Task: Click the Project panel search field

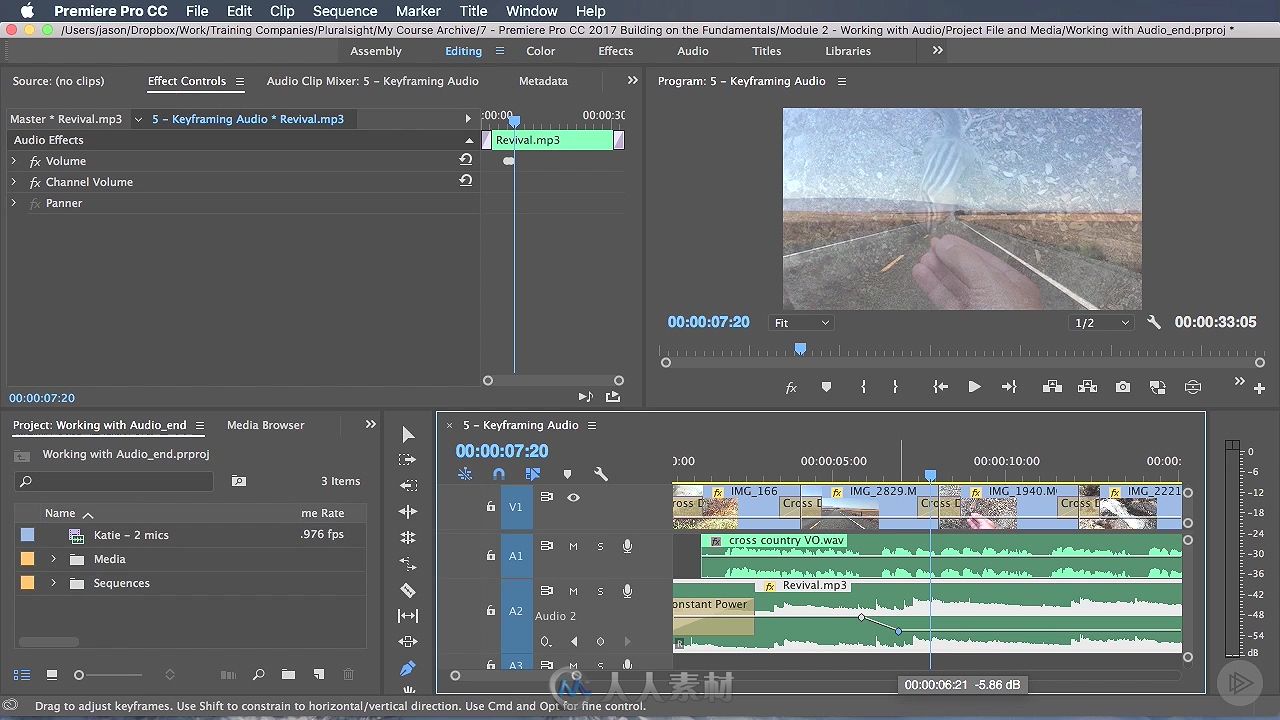Action: pos(114,481)
